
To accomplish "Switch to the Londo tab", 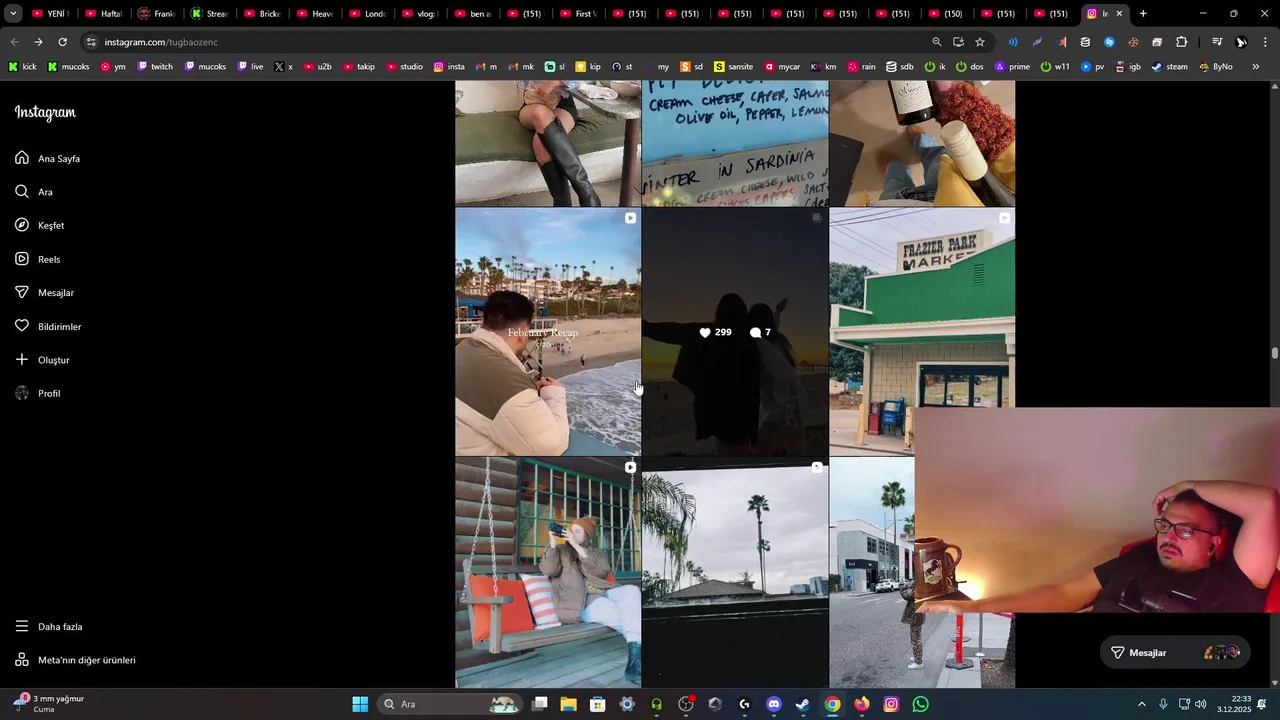I will pyautogui.click(x=368, y=14).
